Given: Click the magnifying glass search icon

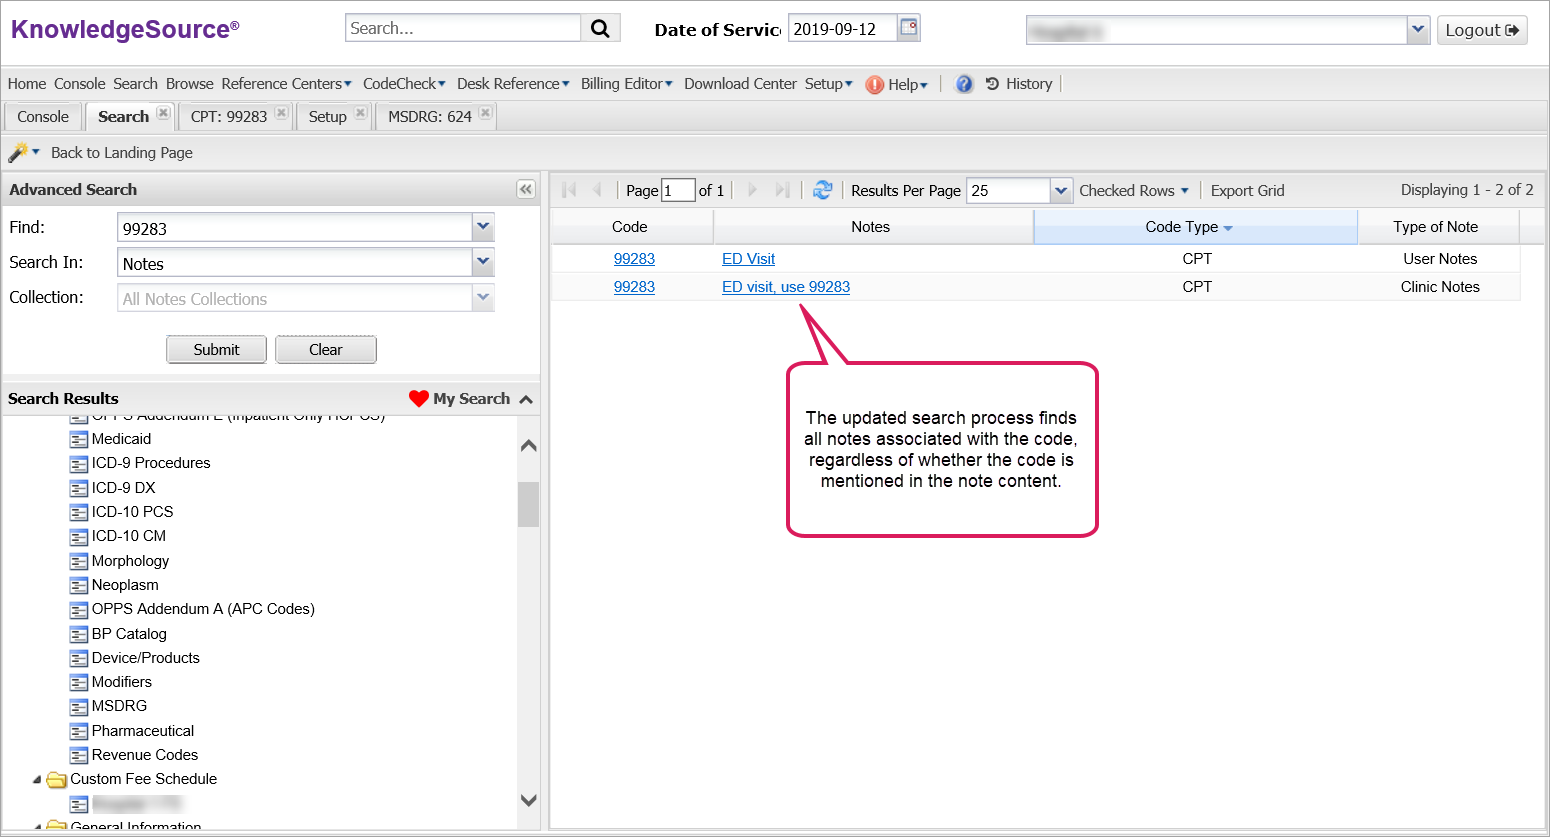Looking at the screenshot, I should click(x=600, y=29).
